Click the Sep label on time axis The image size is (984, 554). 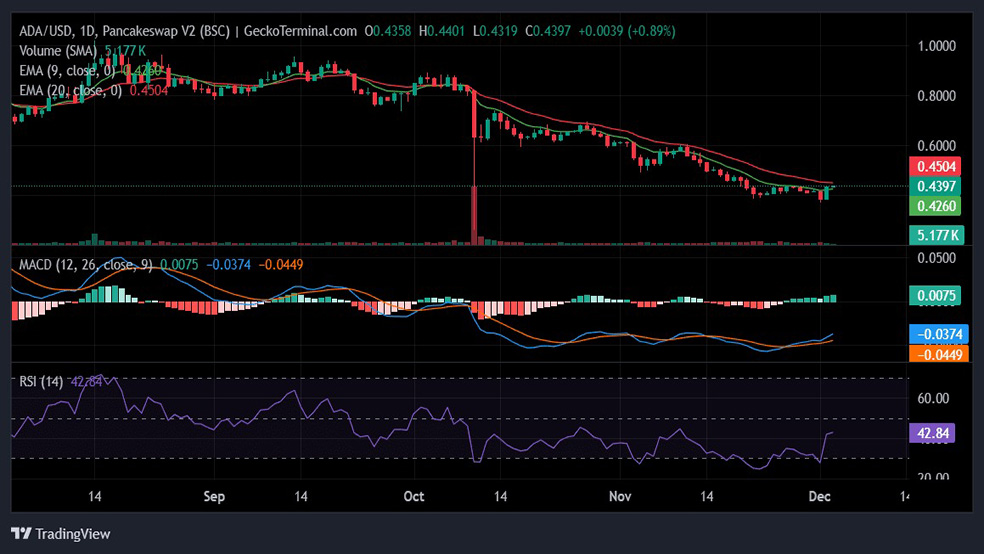[x=212, y=496]
